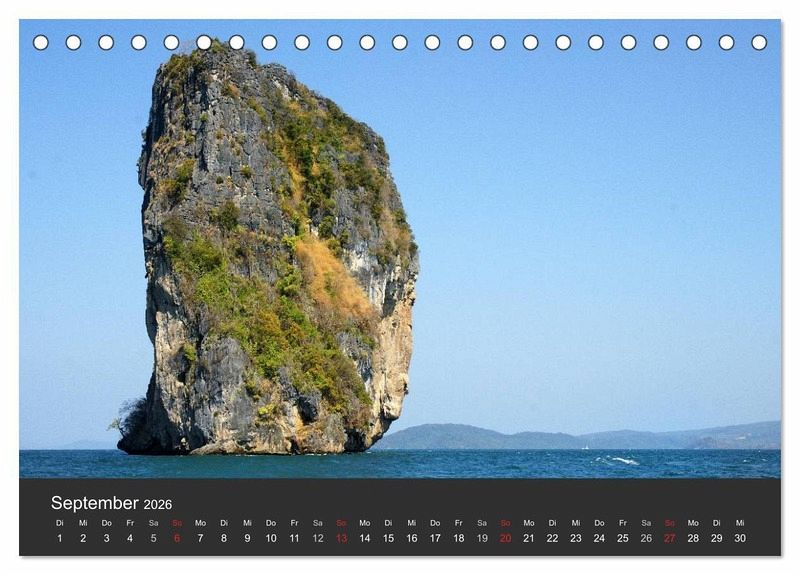This screenshot has width=800, height=575.
Task: Click the rightmost binding hole at top
Action: point(759,42)
